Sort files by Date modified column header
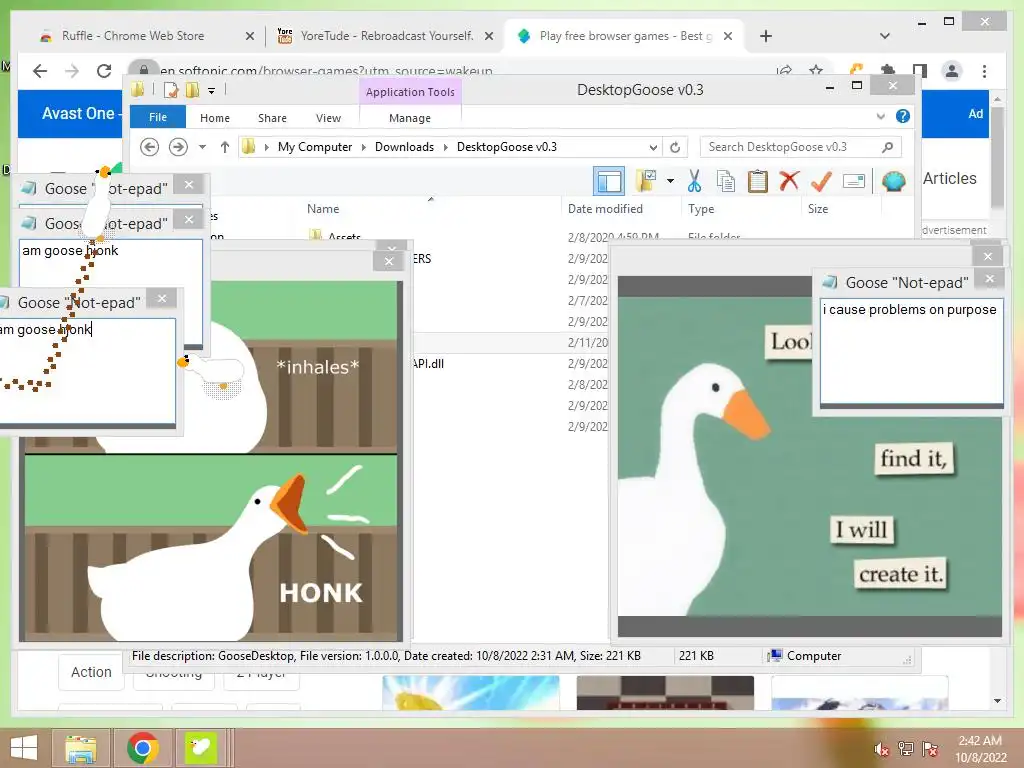 pos(605,209)
